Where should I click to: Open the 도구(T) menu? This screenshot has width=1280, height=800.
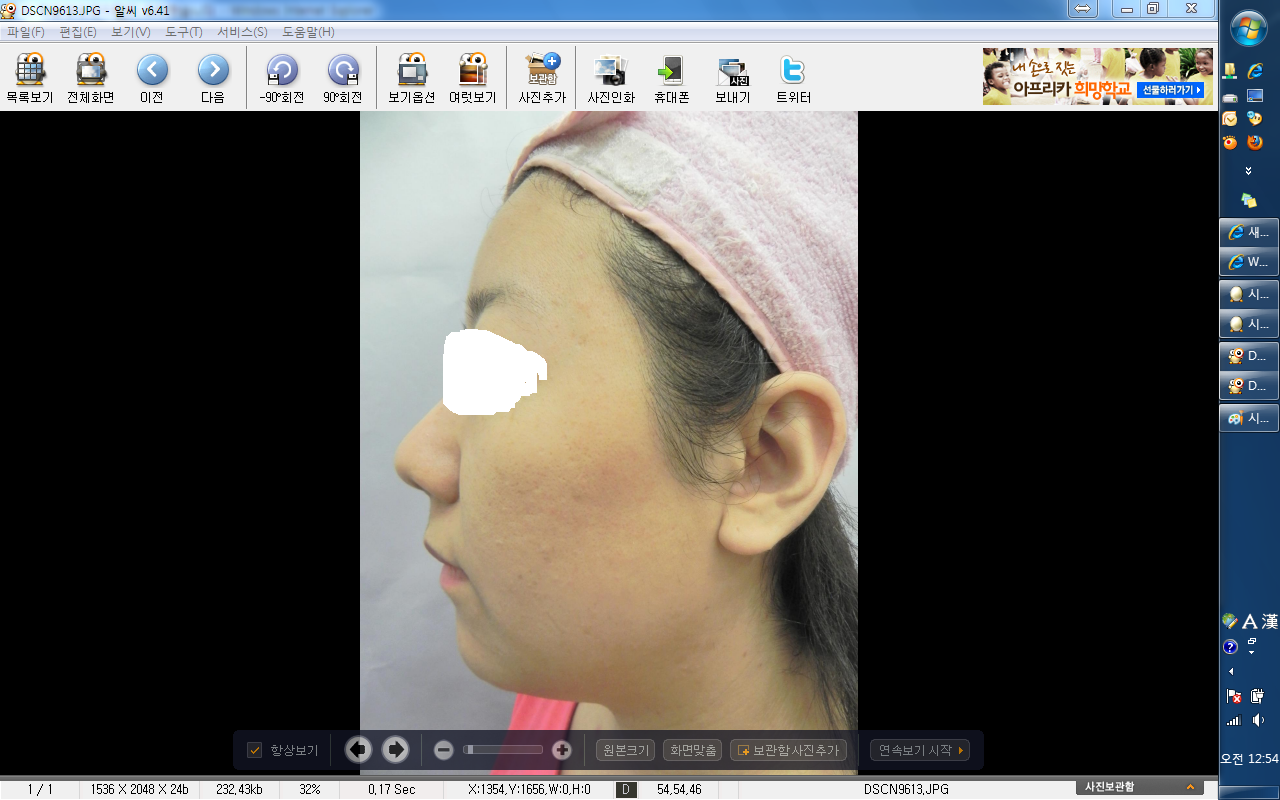(x=184, y=32)
